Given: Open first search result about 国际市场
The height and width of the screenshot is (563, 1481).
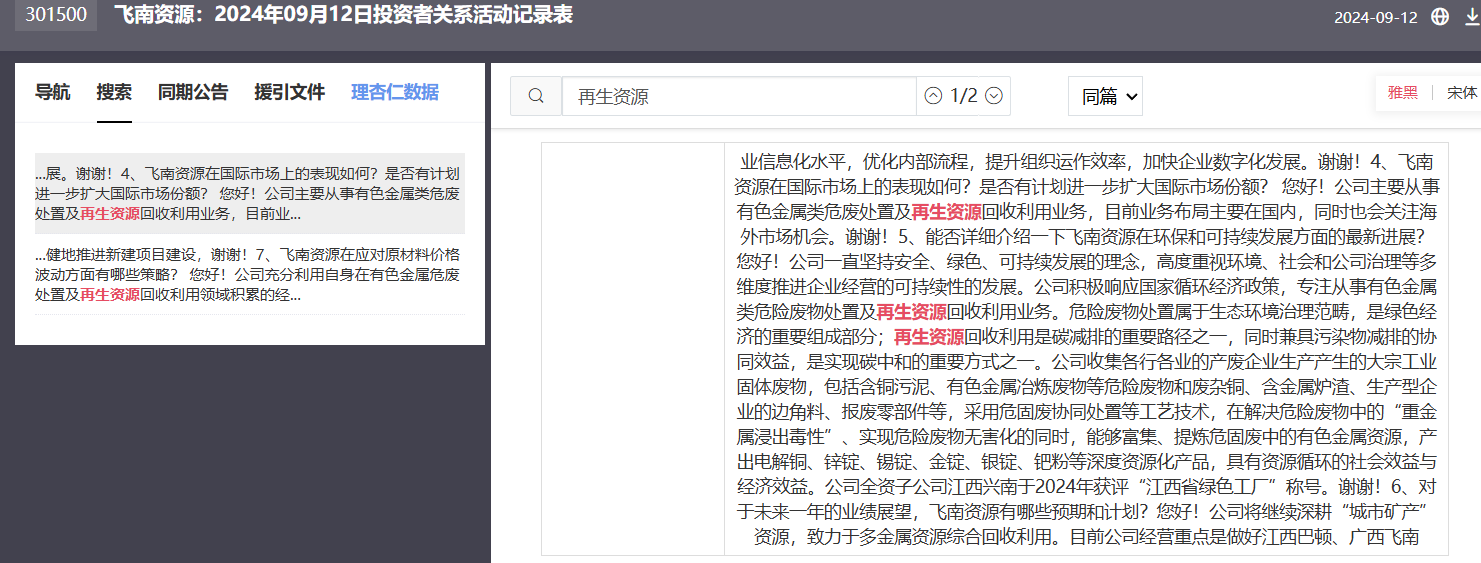Looking at the screenshot, I should tap(249, 193).
